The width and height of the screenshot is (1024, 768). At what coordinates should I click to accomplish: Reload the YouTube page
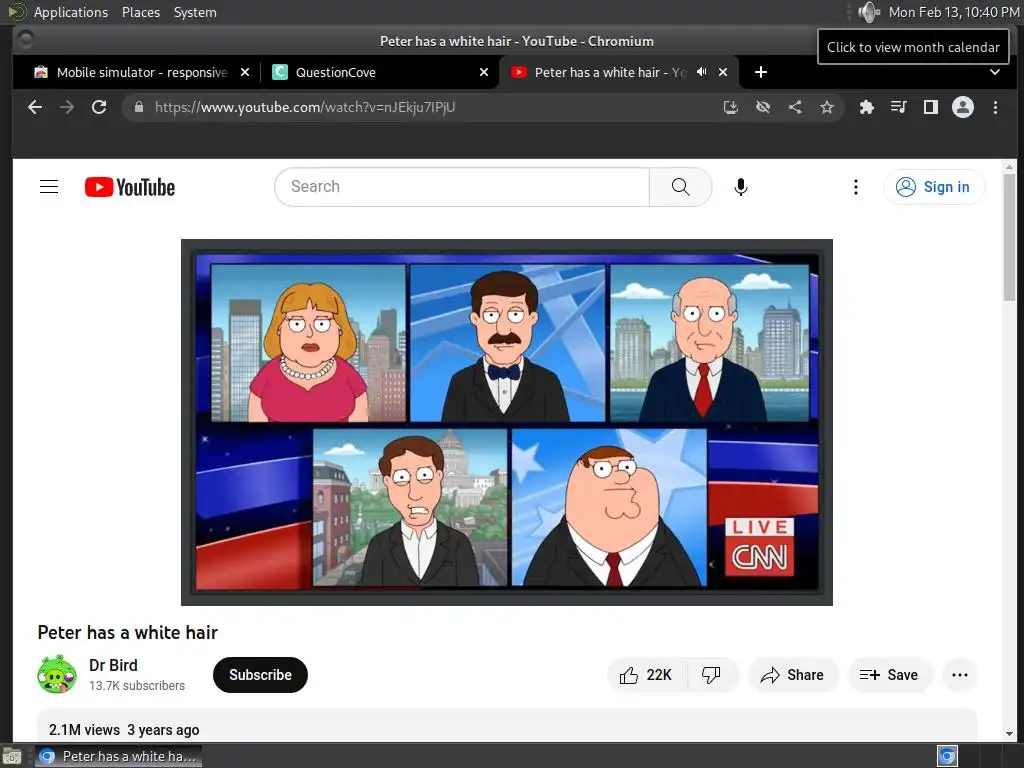tap(99, 107)
